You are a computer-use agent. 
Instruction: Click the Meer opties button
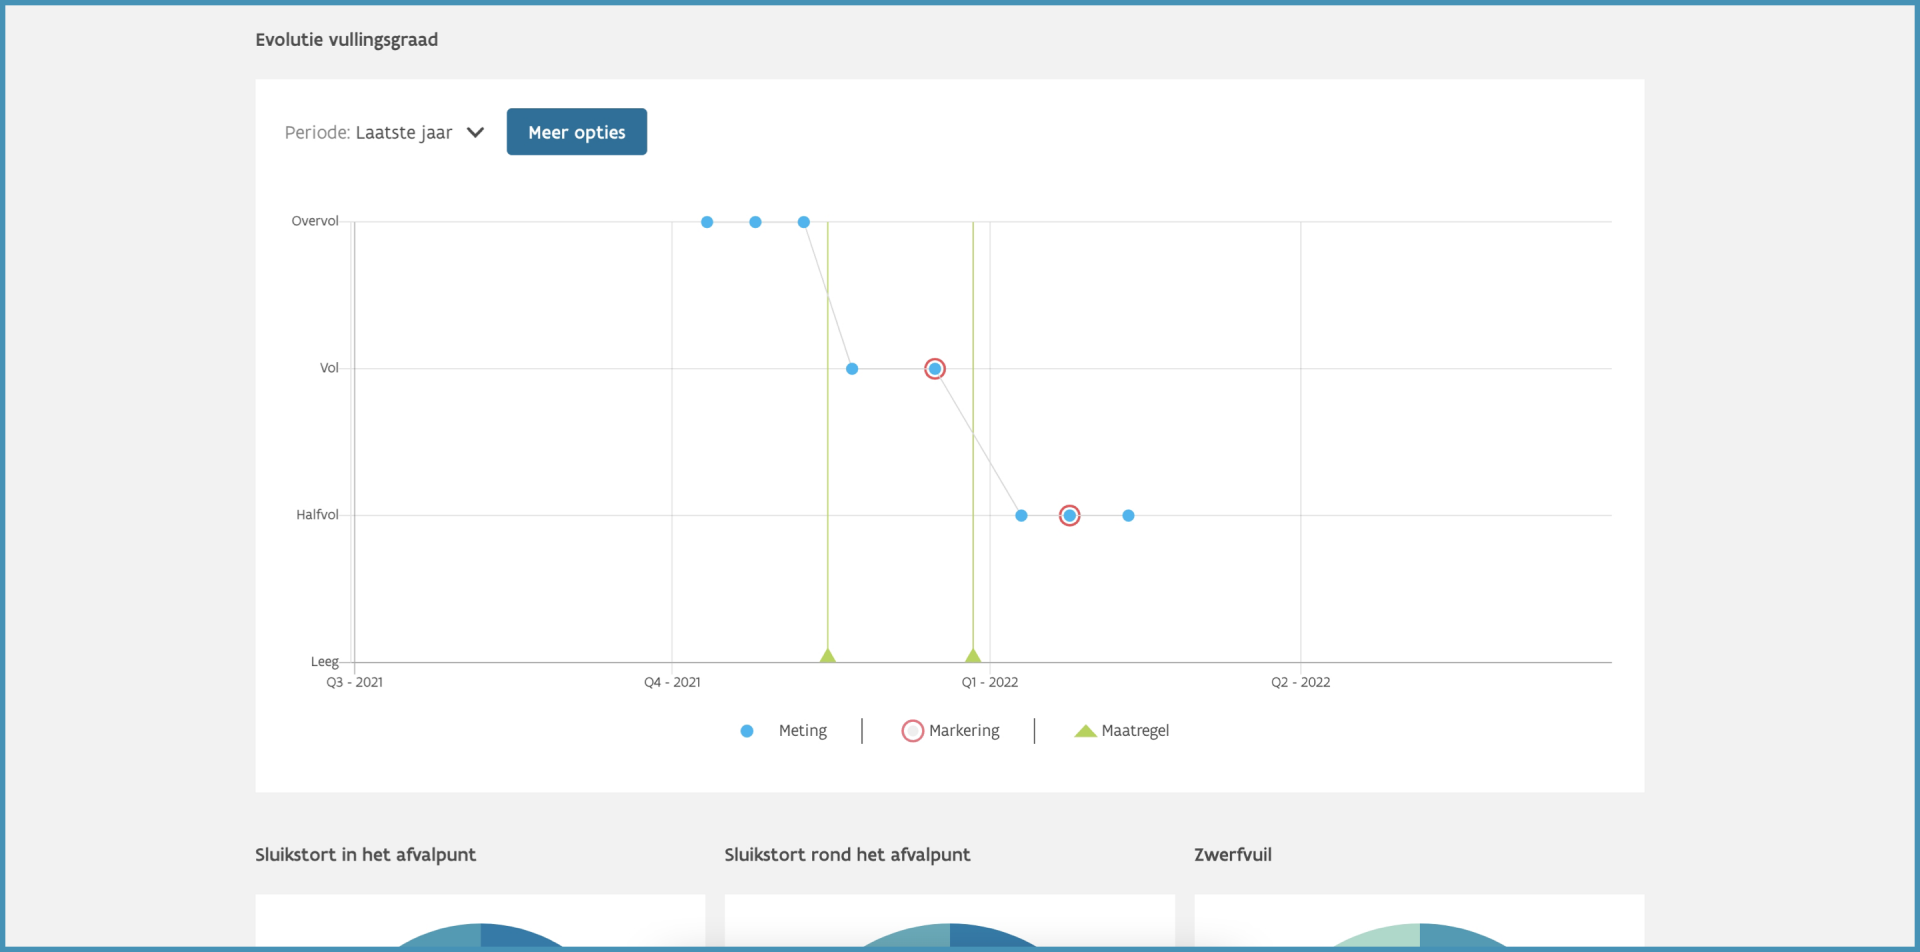(577, 132)
